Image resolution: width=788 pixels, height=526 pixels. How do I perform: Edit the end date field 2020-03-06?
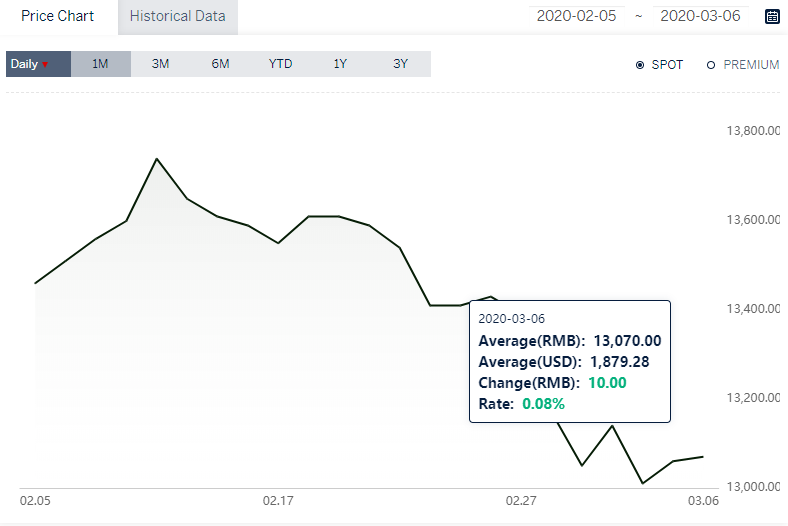(x=700, y=16)
